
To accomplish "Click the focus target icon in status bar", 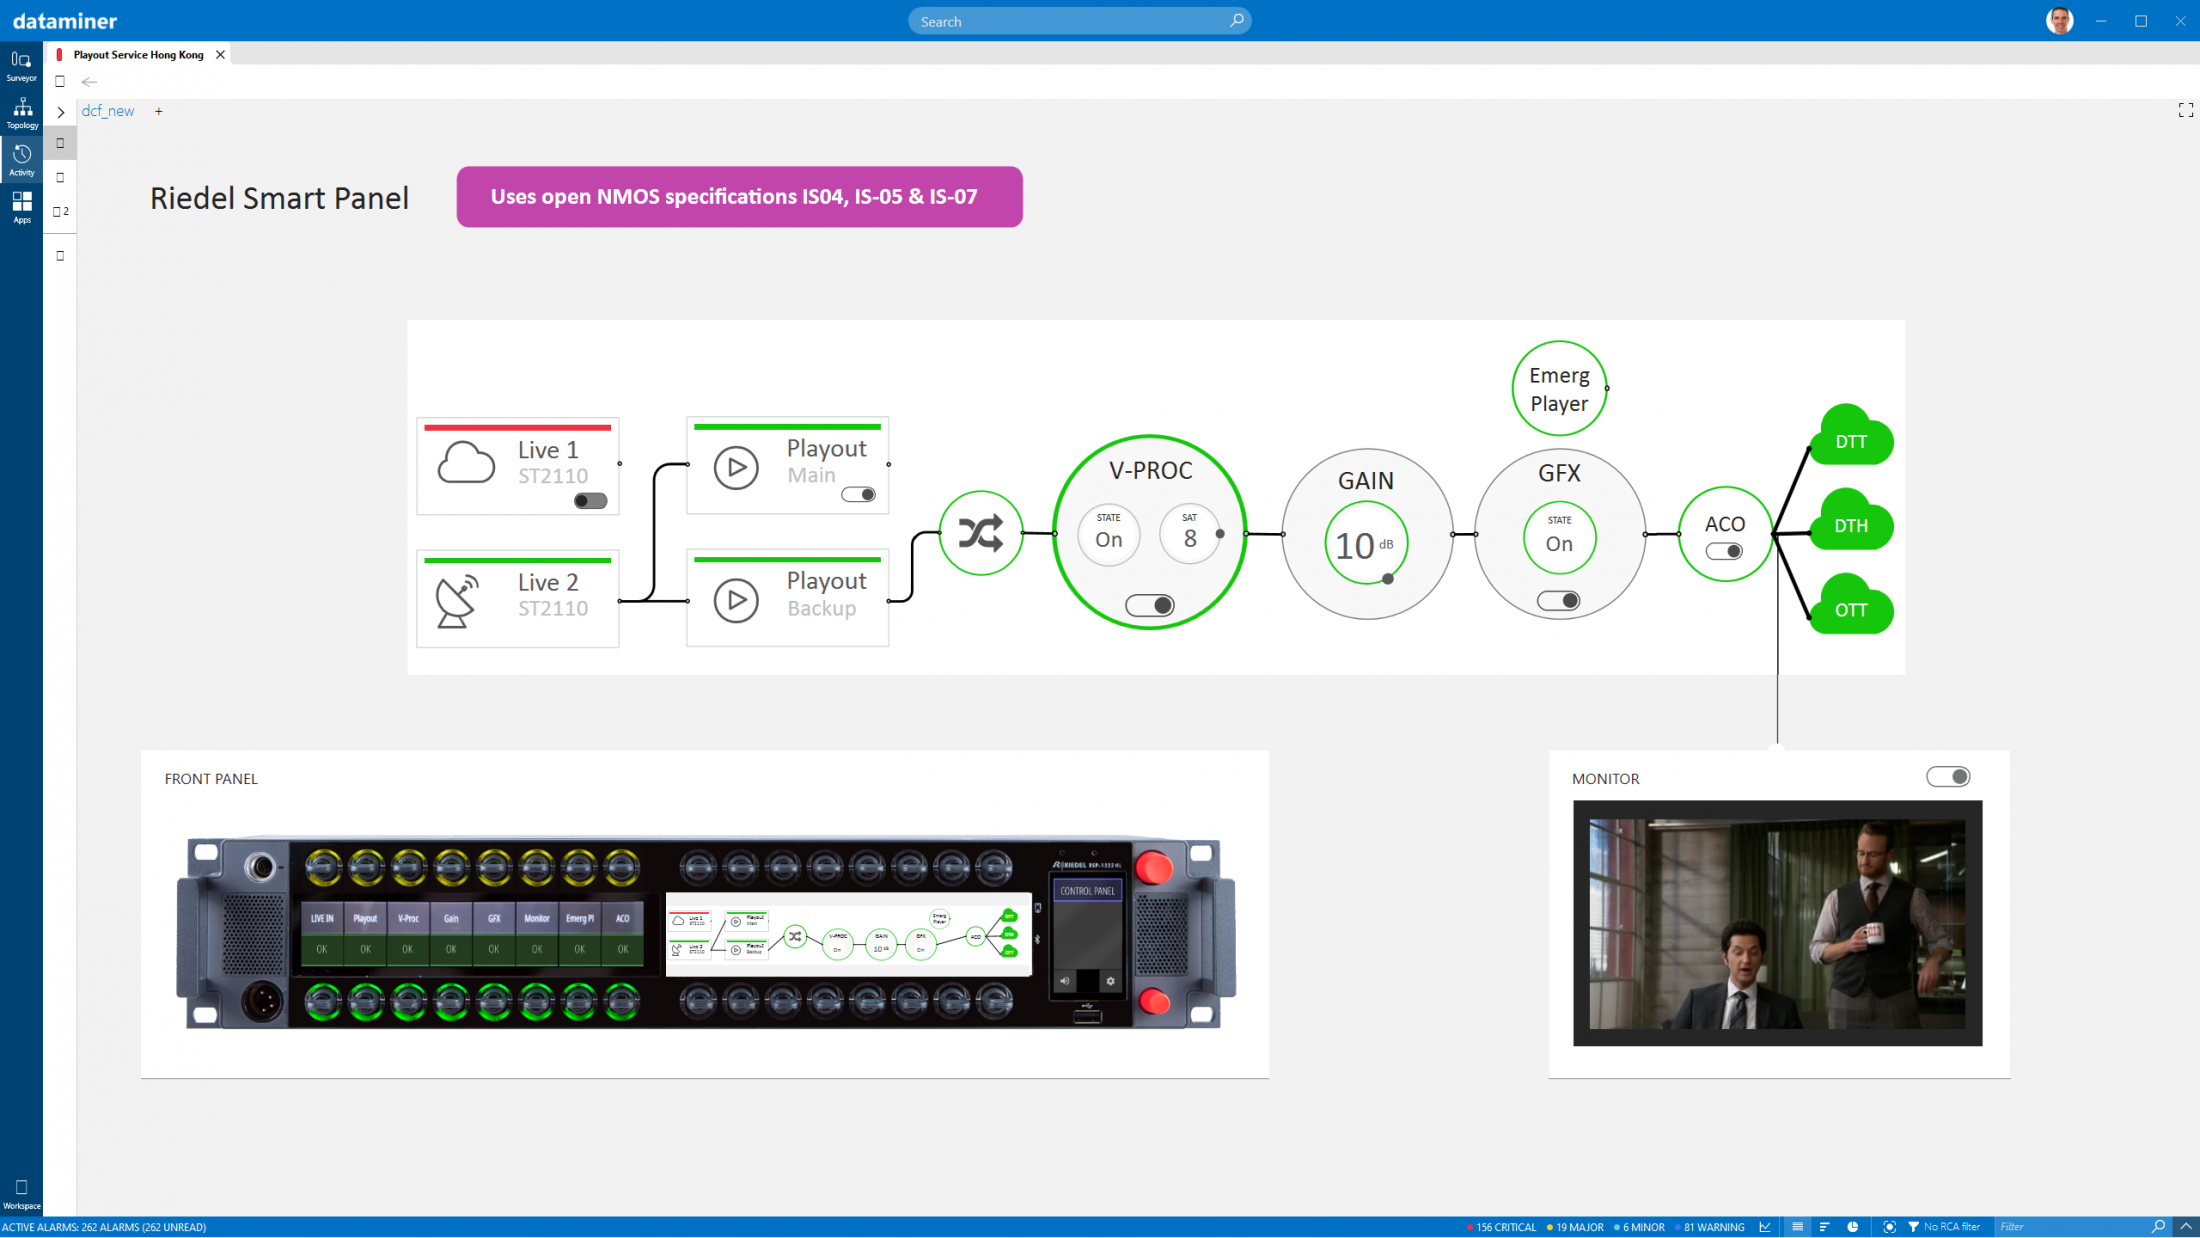I will [1889, 1227].
